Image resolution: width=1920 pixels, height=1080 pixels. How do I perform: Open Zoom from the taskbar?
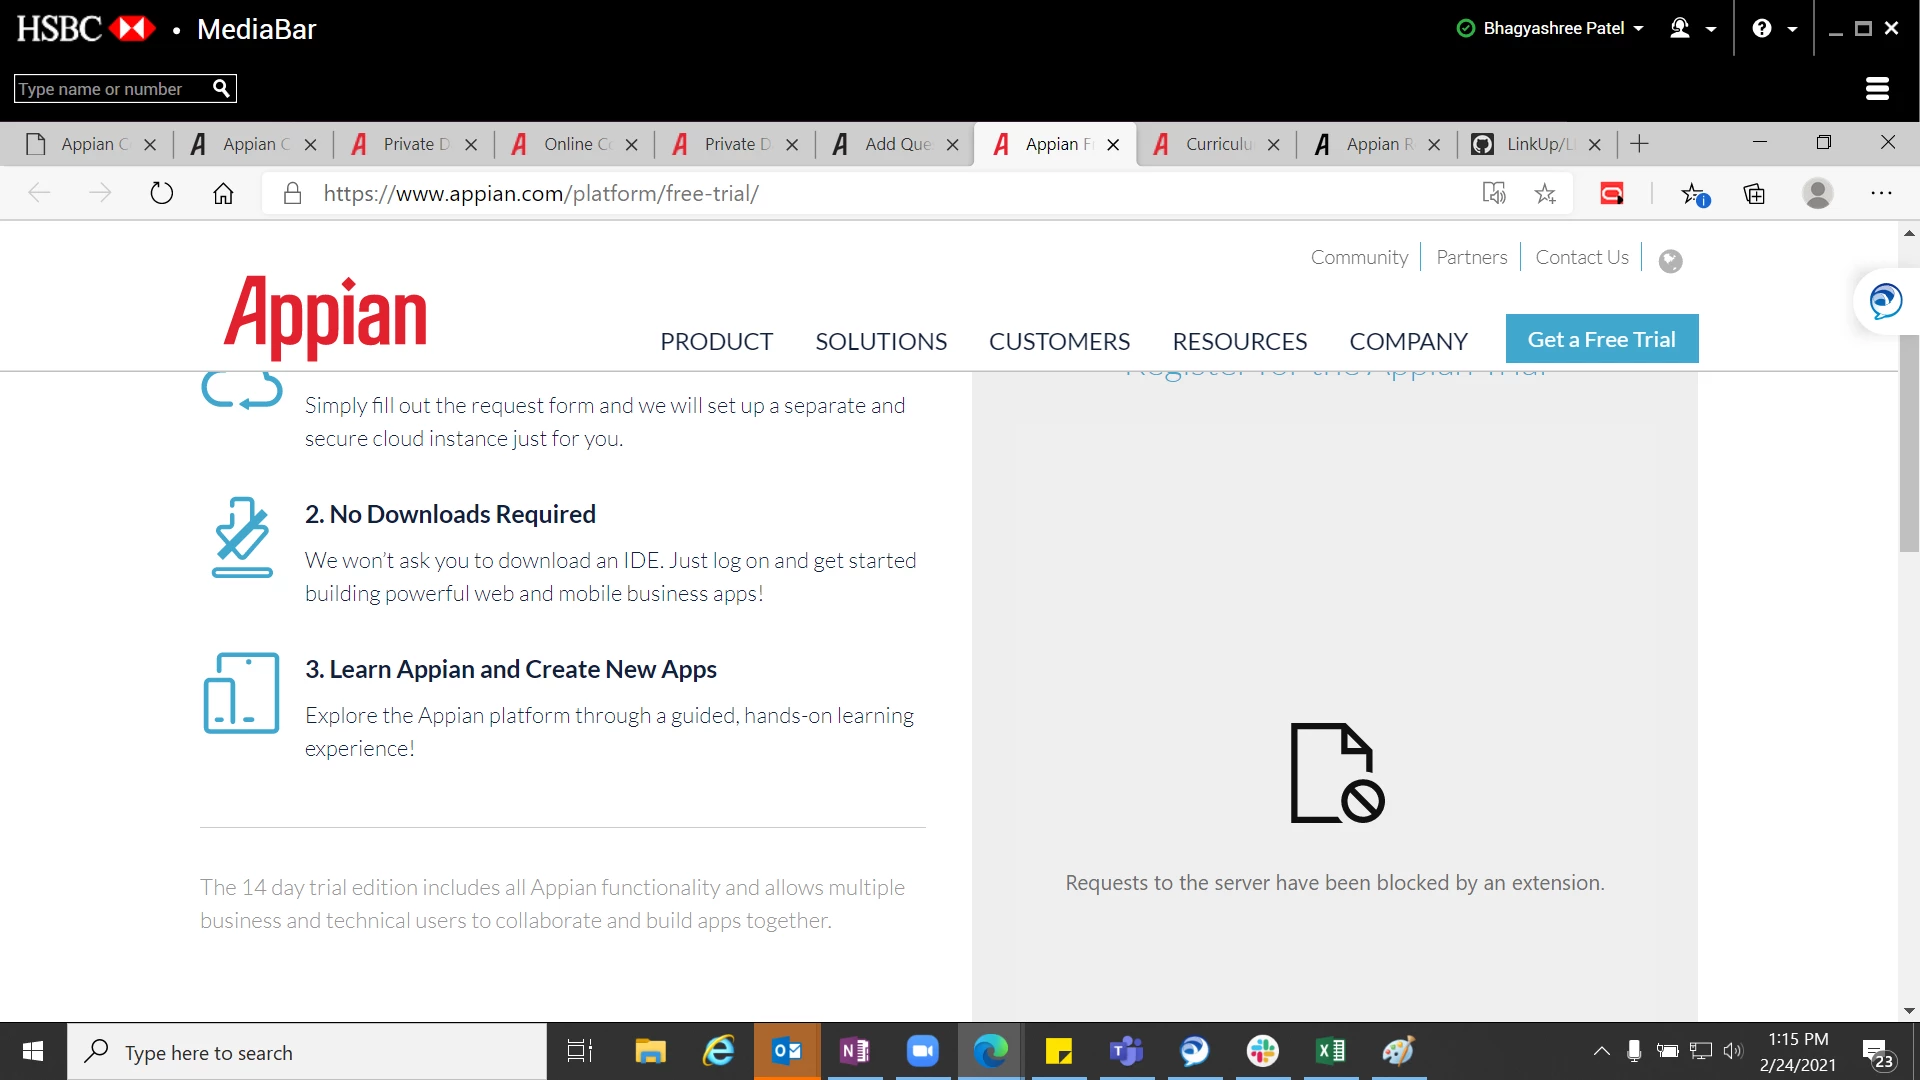pyautogui.click(x=922, y=1051)
